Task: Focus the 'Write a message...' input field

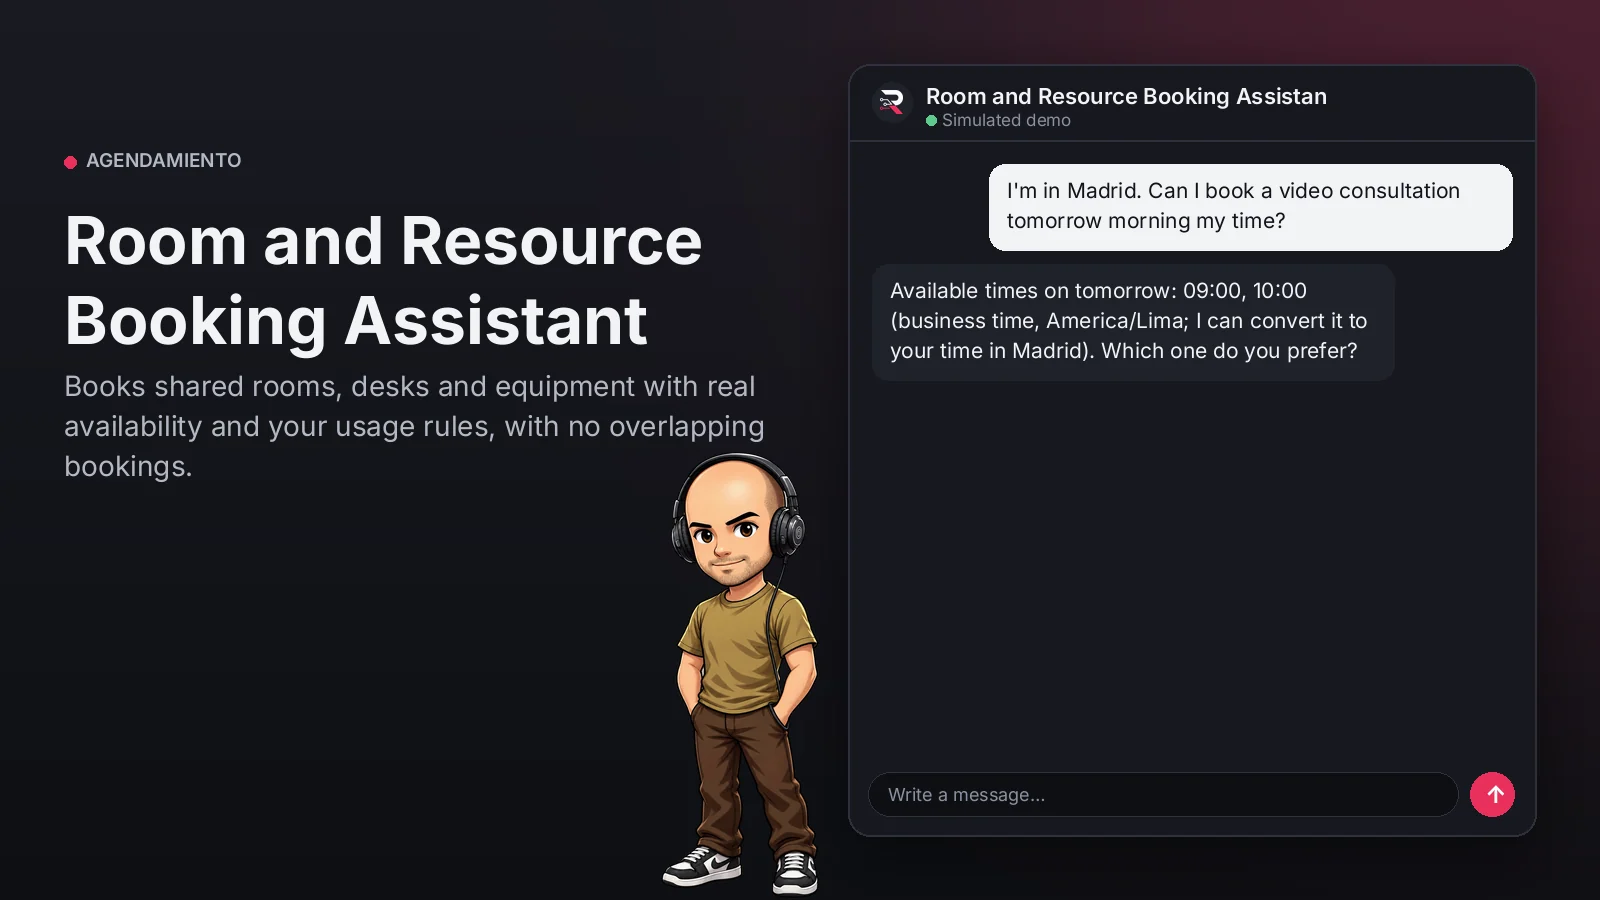Action: pos(1163,795)
